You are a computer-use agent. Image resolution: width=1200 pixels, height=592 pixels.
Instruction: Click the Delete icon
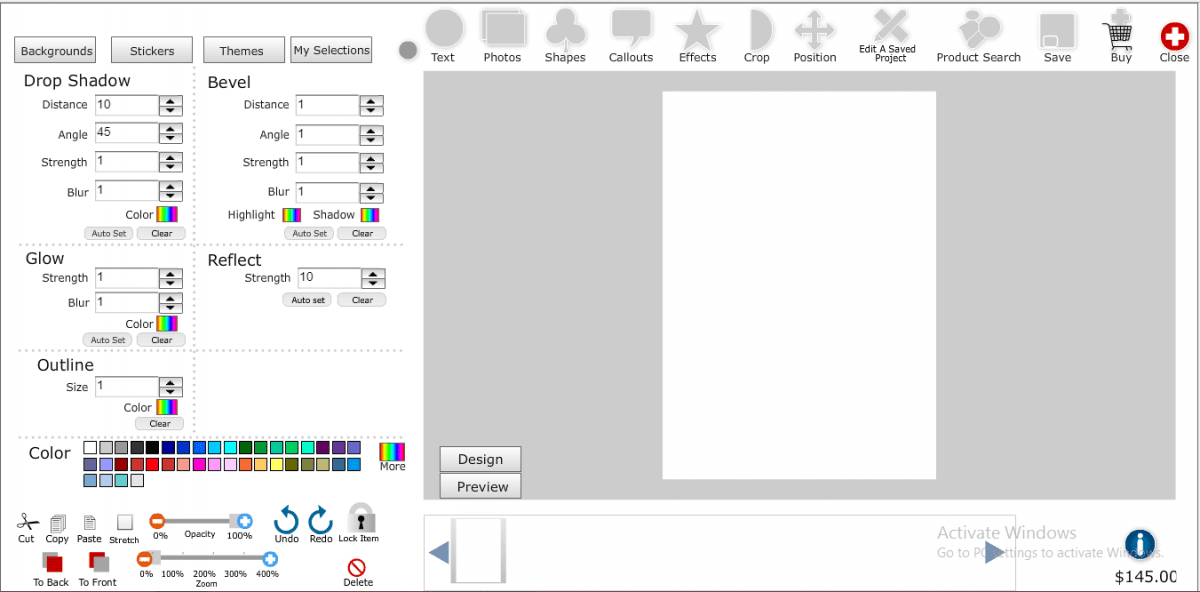(x=357, y=568)
